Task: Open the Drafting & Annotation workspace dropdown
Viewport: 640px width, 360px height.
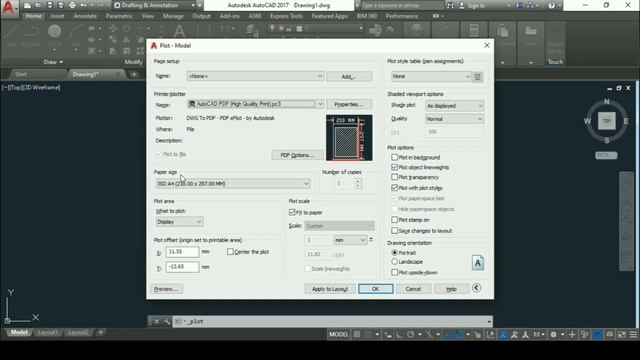Action: pos(155,5)
